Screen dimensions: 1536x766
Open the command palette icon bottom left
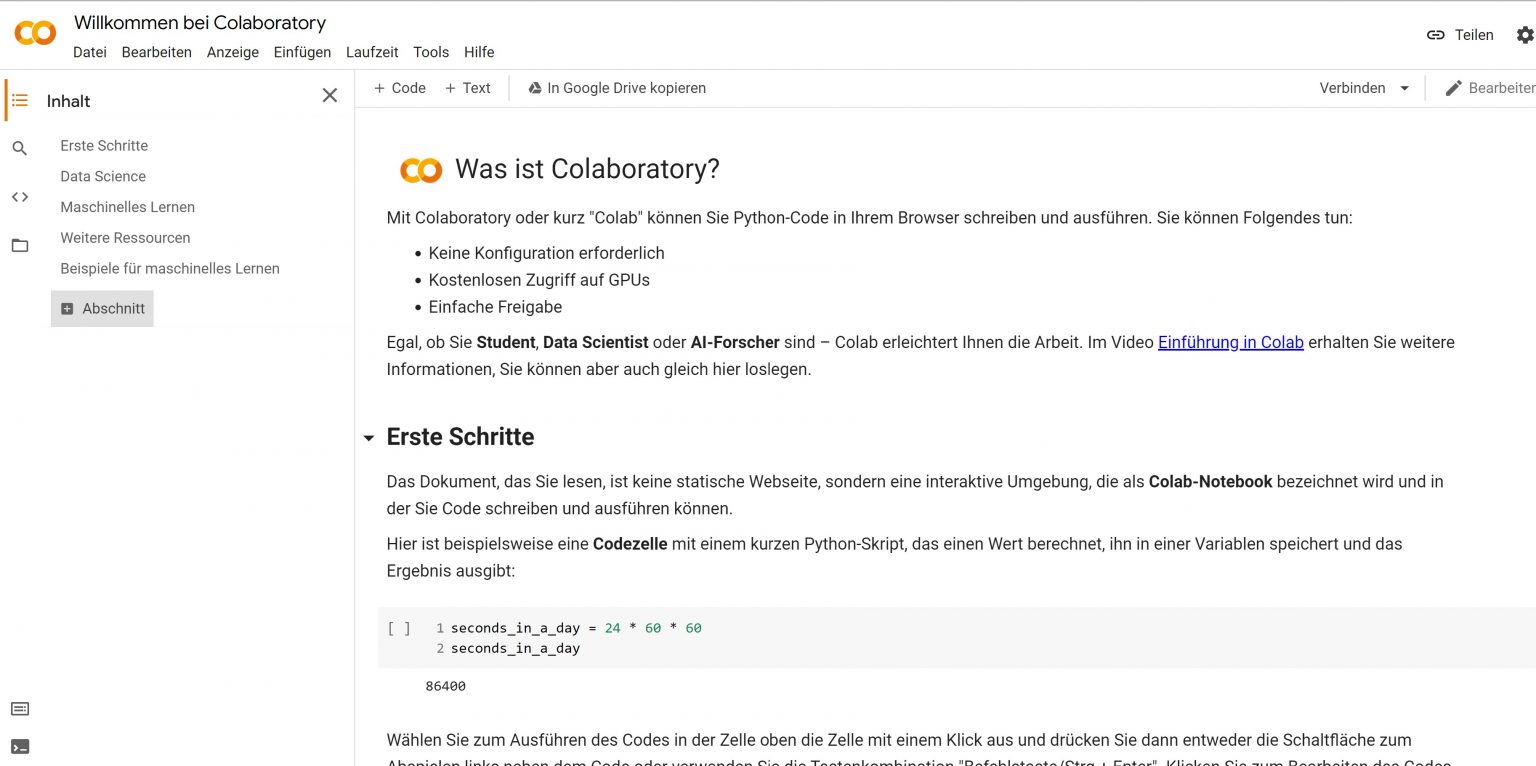point(20,708)
